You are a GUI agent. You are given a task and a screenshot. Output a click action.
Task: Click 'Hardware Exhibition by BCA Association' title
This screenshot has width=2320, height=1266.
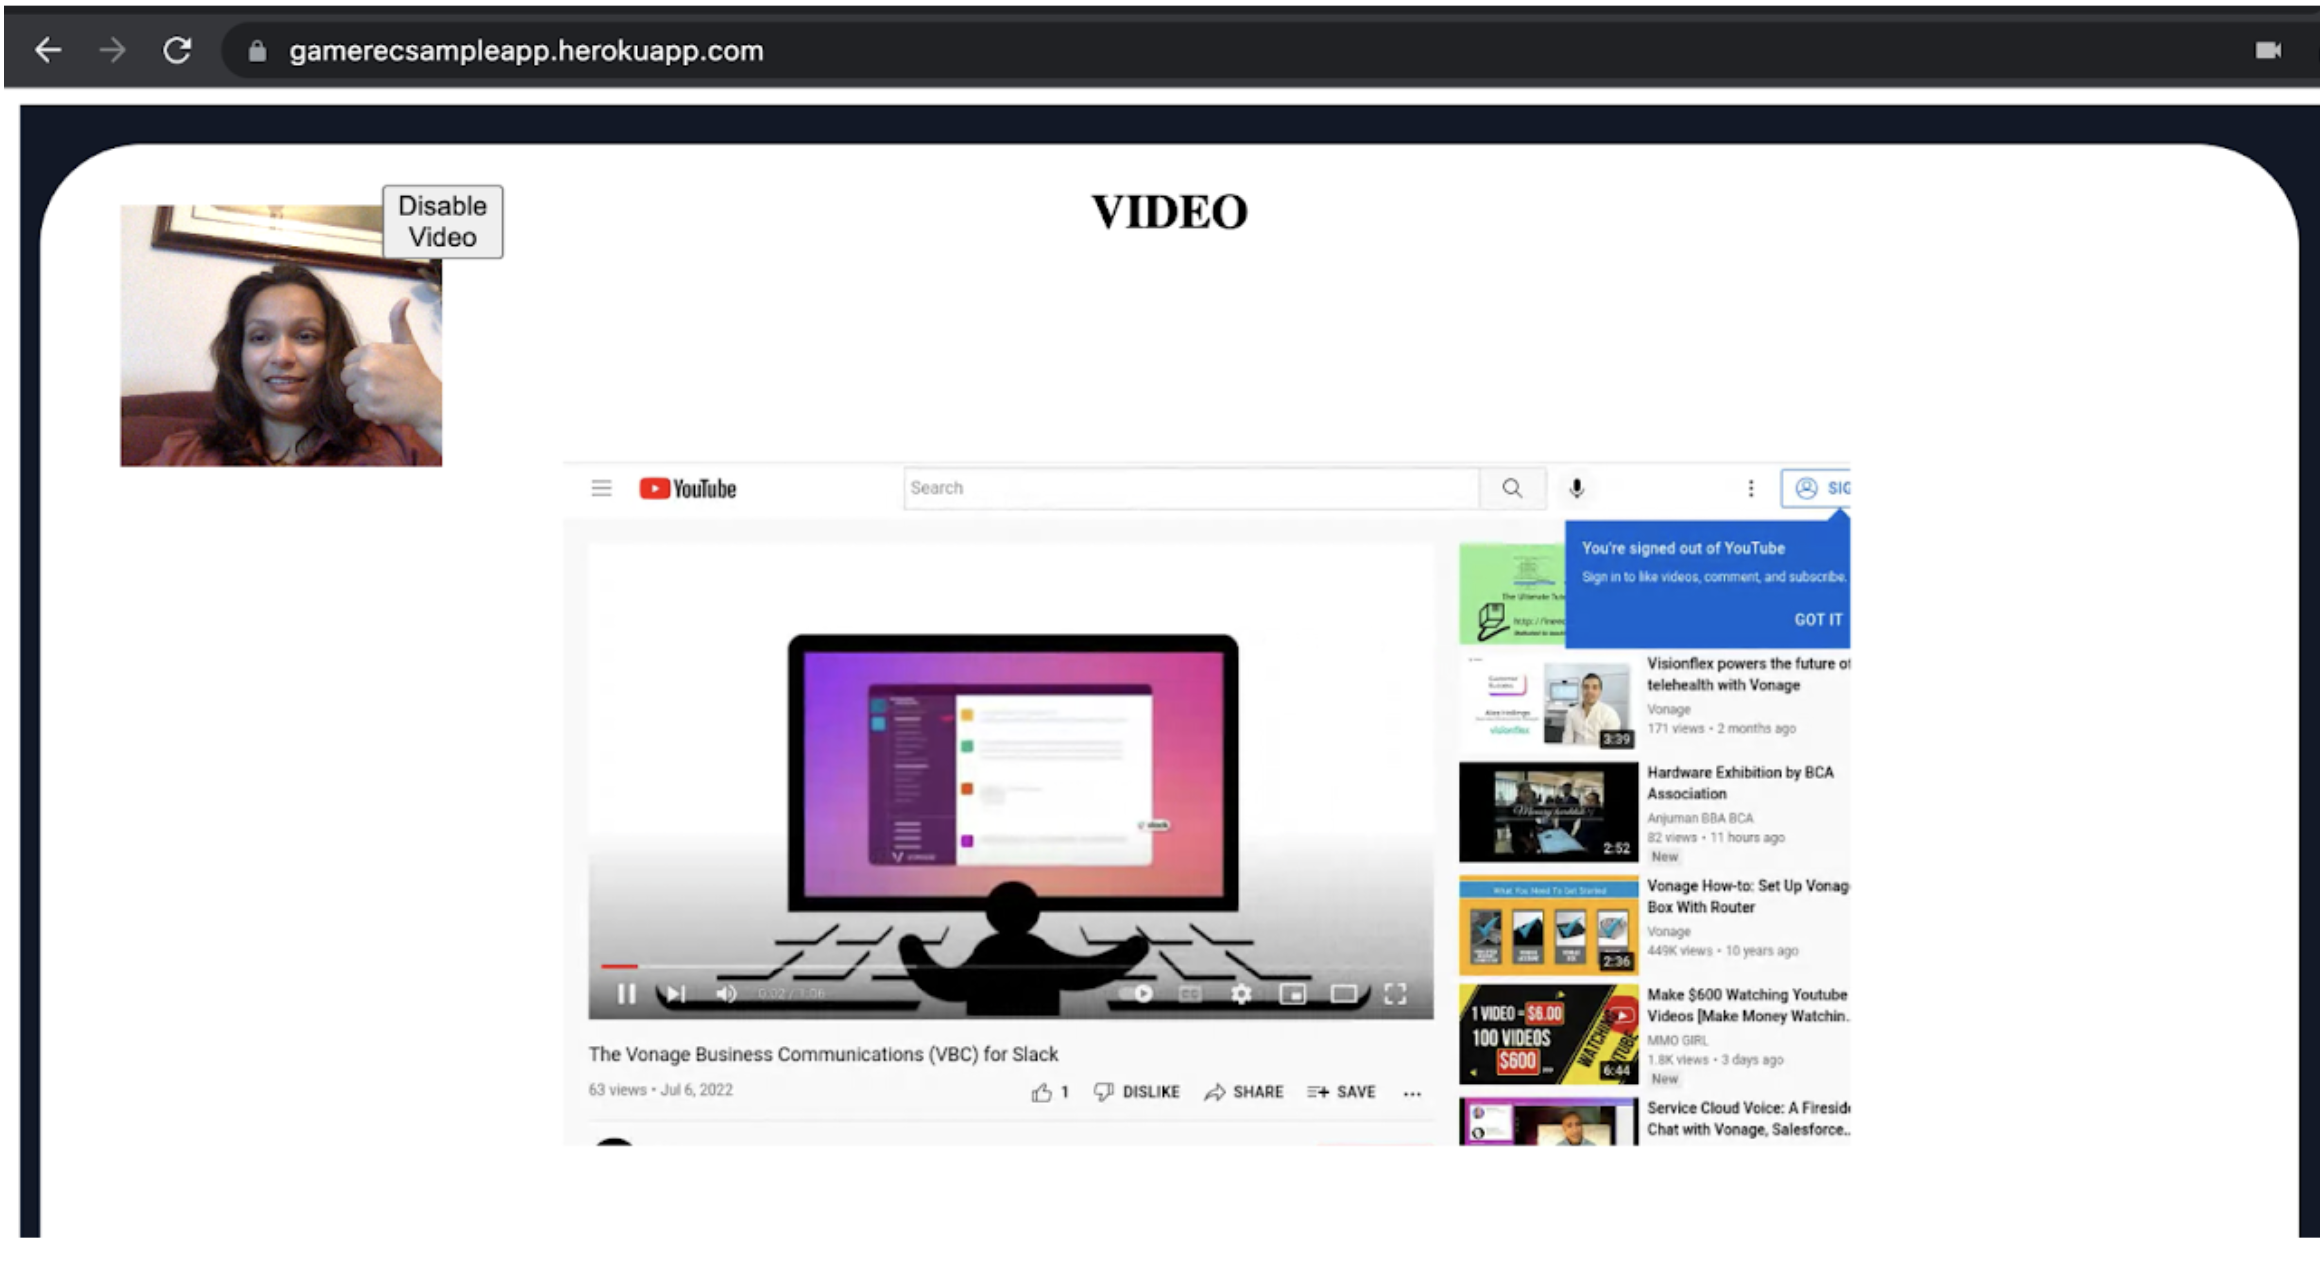pyautogui.click(x=1740, y=783)
